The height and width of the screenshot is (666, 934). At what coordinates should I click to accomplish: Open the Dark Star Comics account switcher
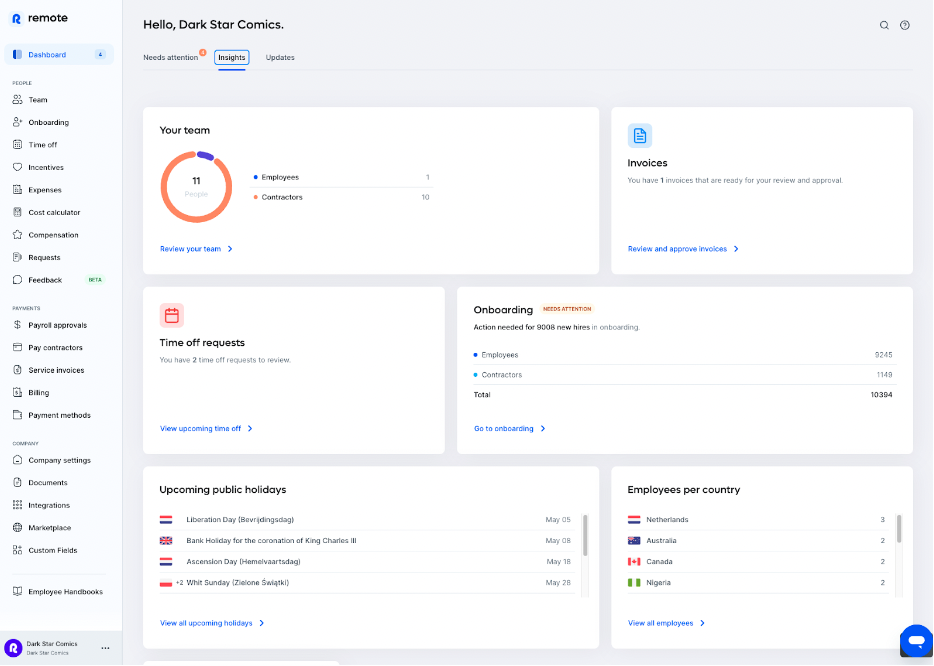[44, 648]
